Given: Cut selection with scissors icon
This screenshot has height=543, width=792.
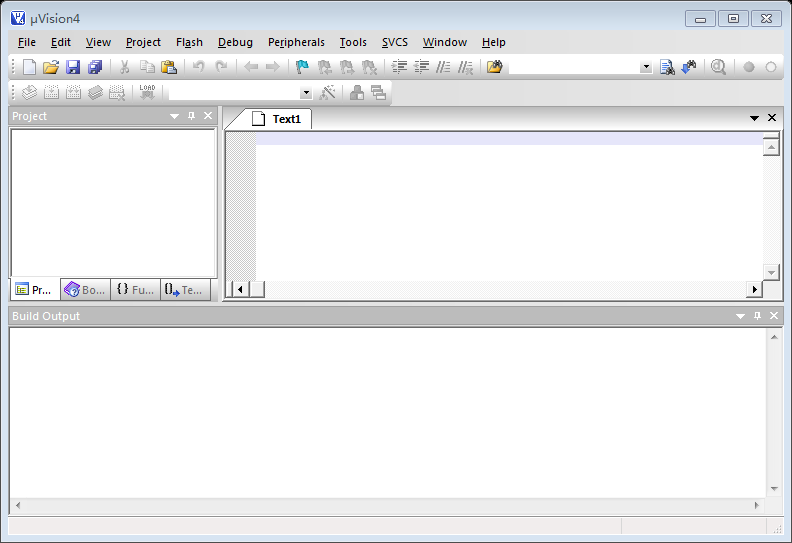Looking at the screenshot, I should 124,67.
